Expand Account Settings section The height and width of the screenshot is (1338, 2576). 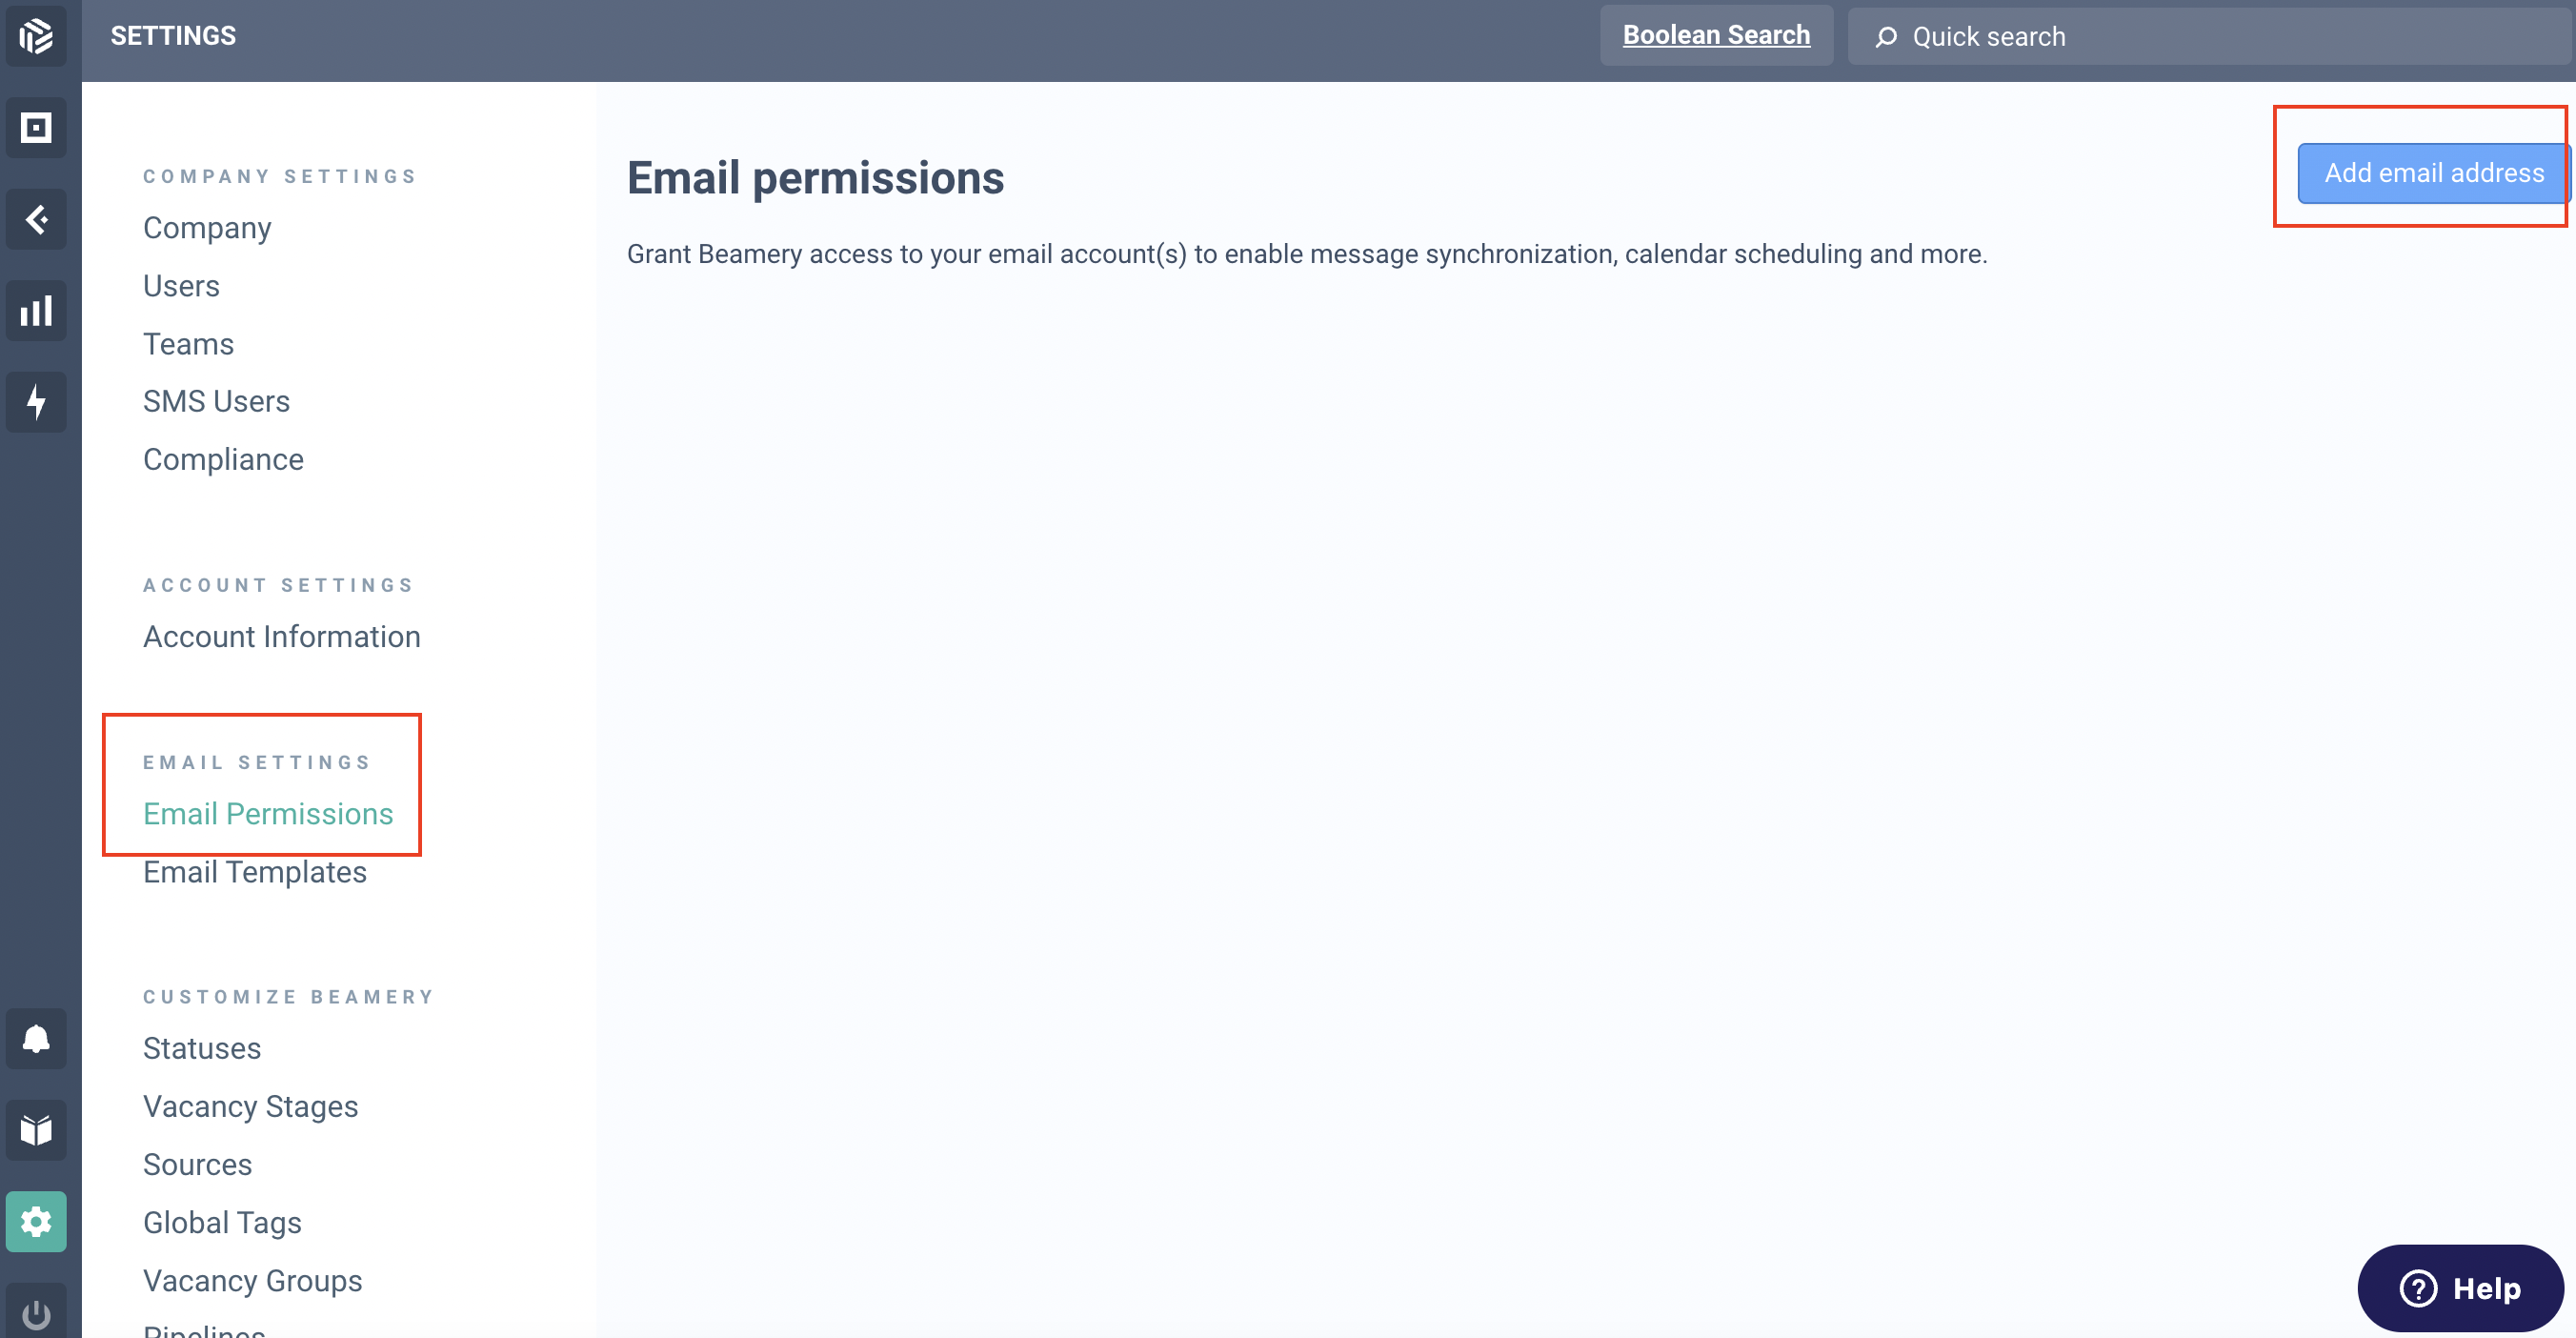(278, 586)
